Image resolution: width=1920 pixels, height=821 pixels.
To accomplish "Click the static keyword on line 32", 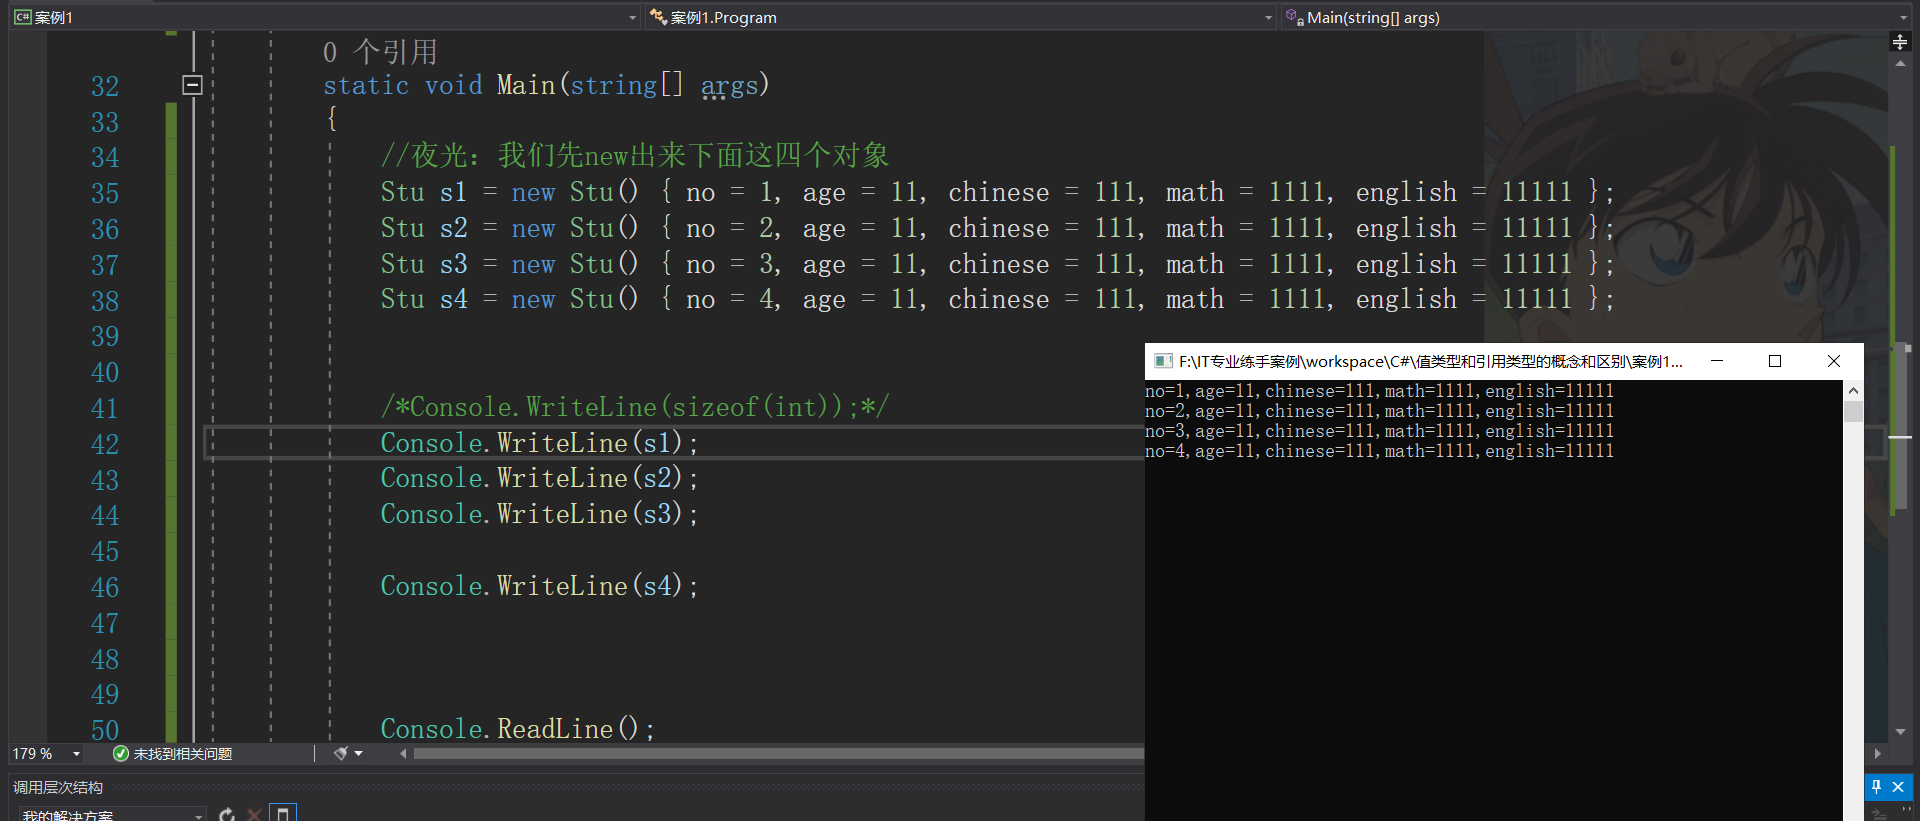I will click(x=366, y=85).
